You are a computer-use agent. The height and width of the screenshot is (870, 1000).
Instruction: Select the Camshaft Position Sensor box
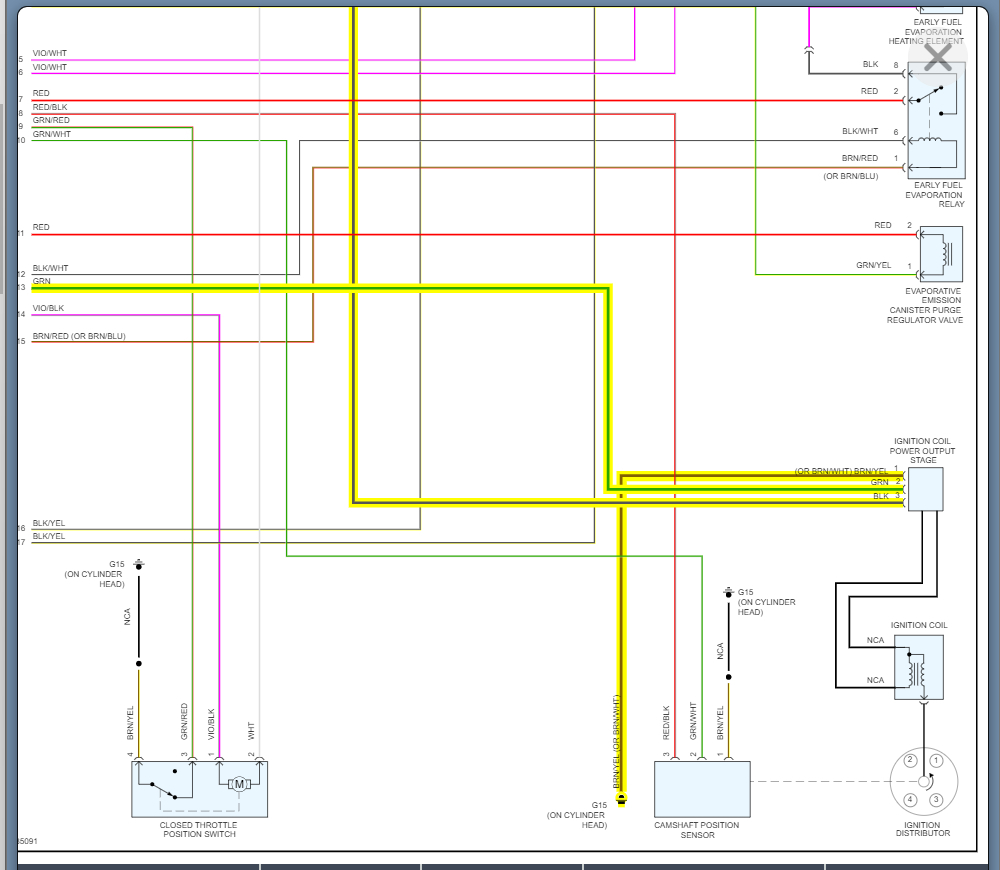702,789
